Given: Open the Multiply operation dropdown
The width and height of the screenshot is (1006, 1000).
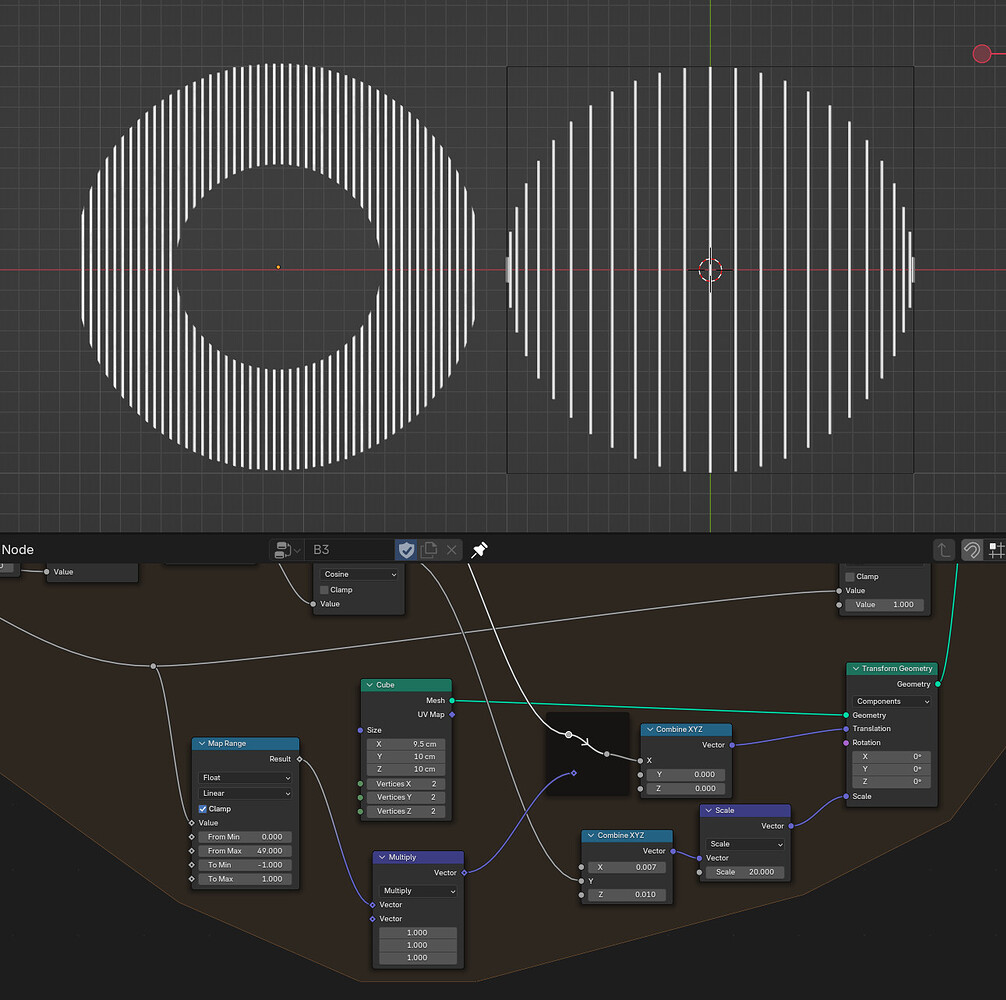Looking at the screenshot, I should click(x=418, y=890).
